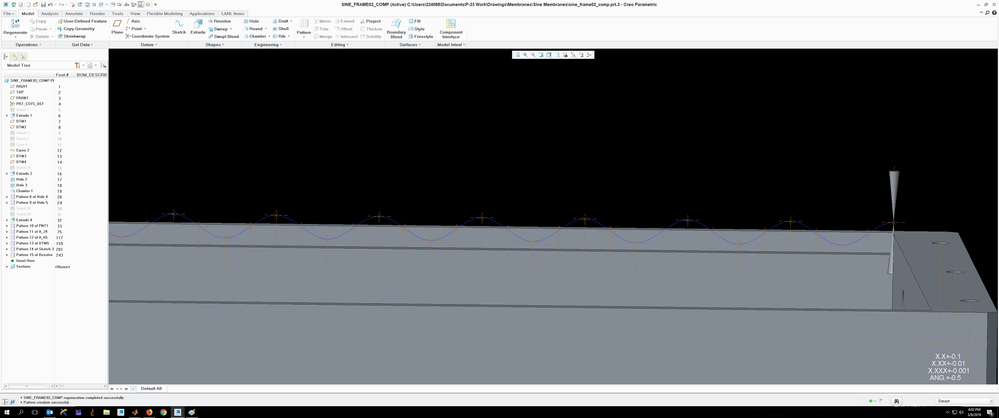Expand Pattern 8 of Hole 4 node
The height and width of the screenshot is (418, 999).
(7, 197)
